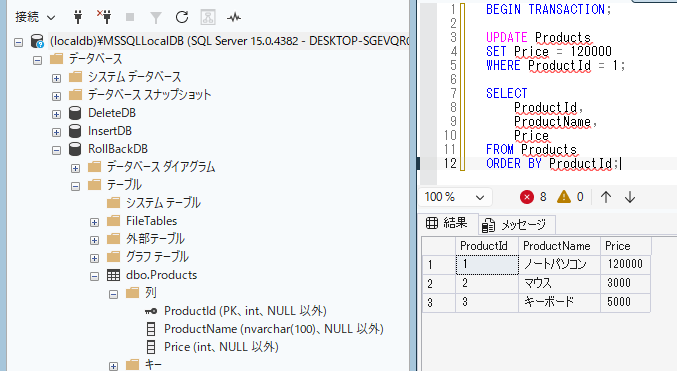Select the テーブル folder icon

(94, 184)
